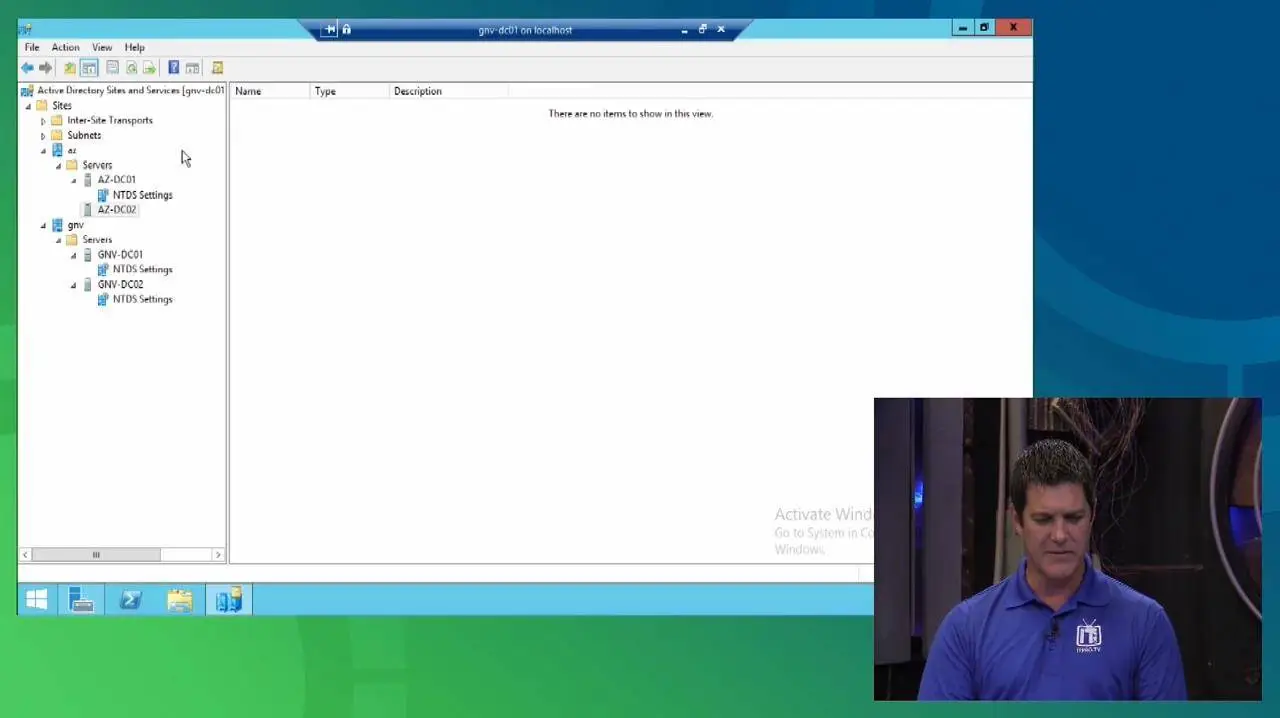
Task: Click the tree pane scrollbar left arrow
Action: click(25, 555)
